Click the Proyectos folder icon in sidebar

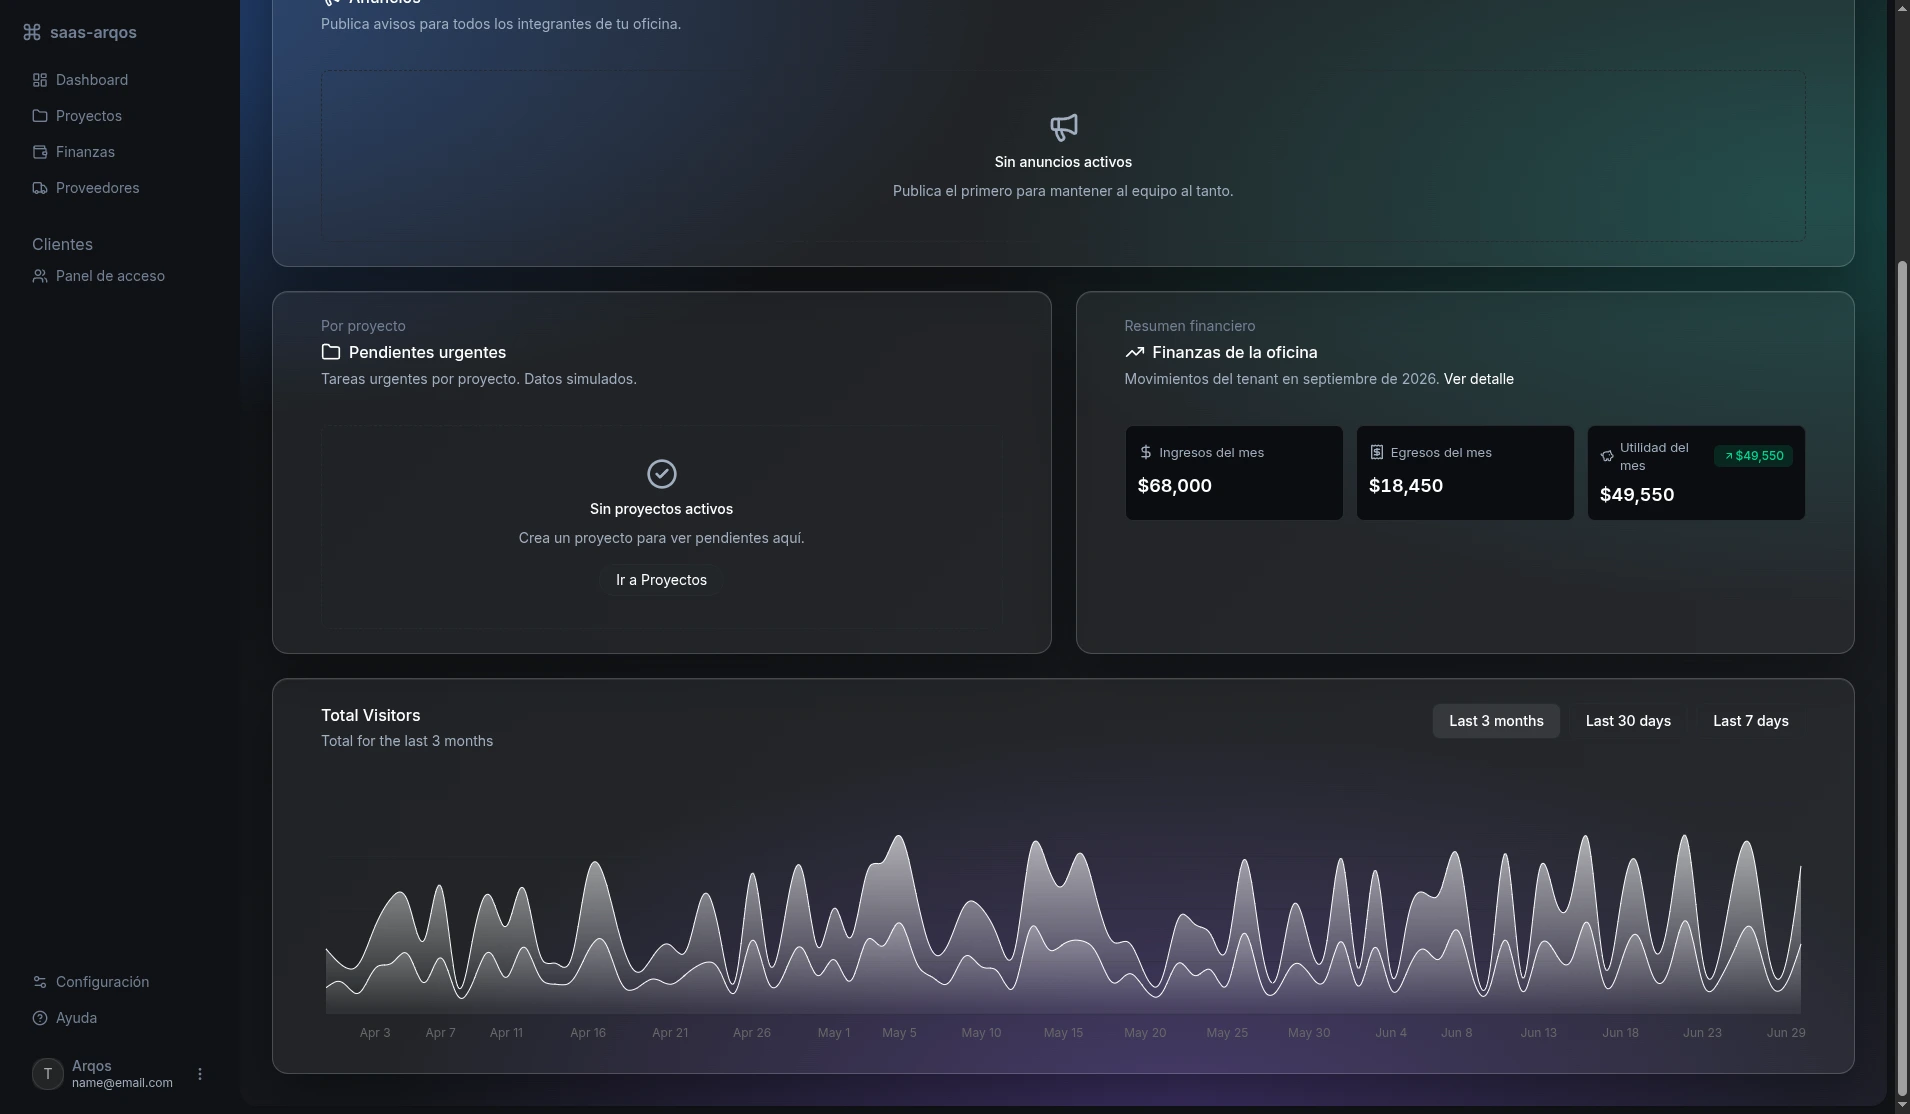tap(40, 116)
